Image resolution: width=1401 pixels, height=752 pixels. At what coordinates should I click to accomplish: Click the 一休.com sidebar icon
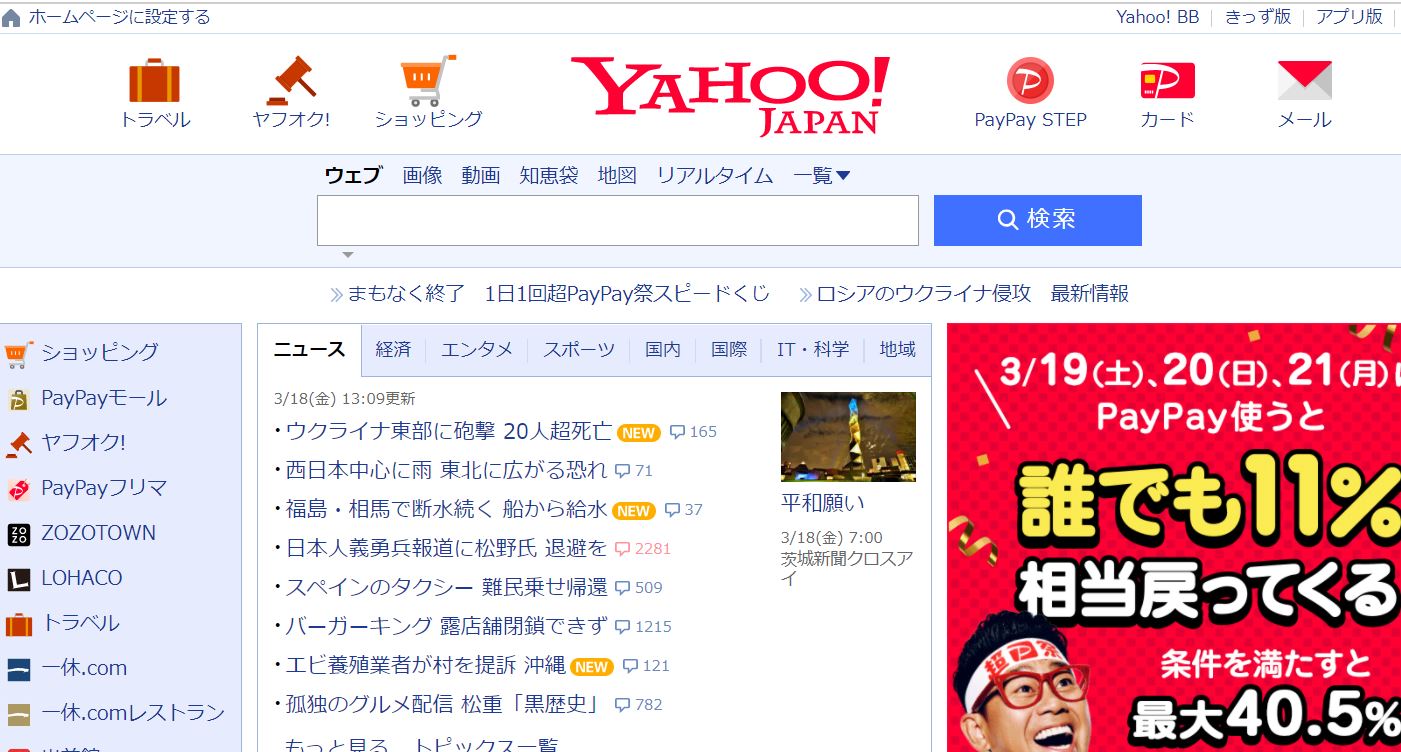[x=19, y=669]
